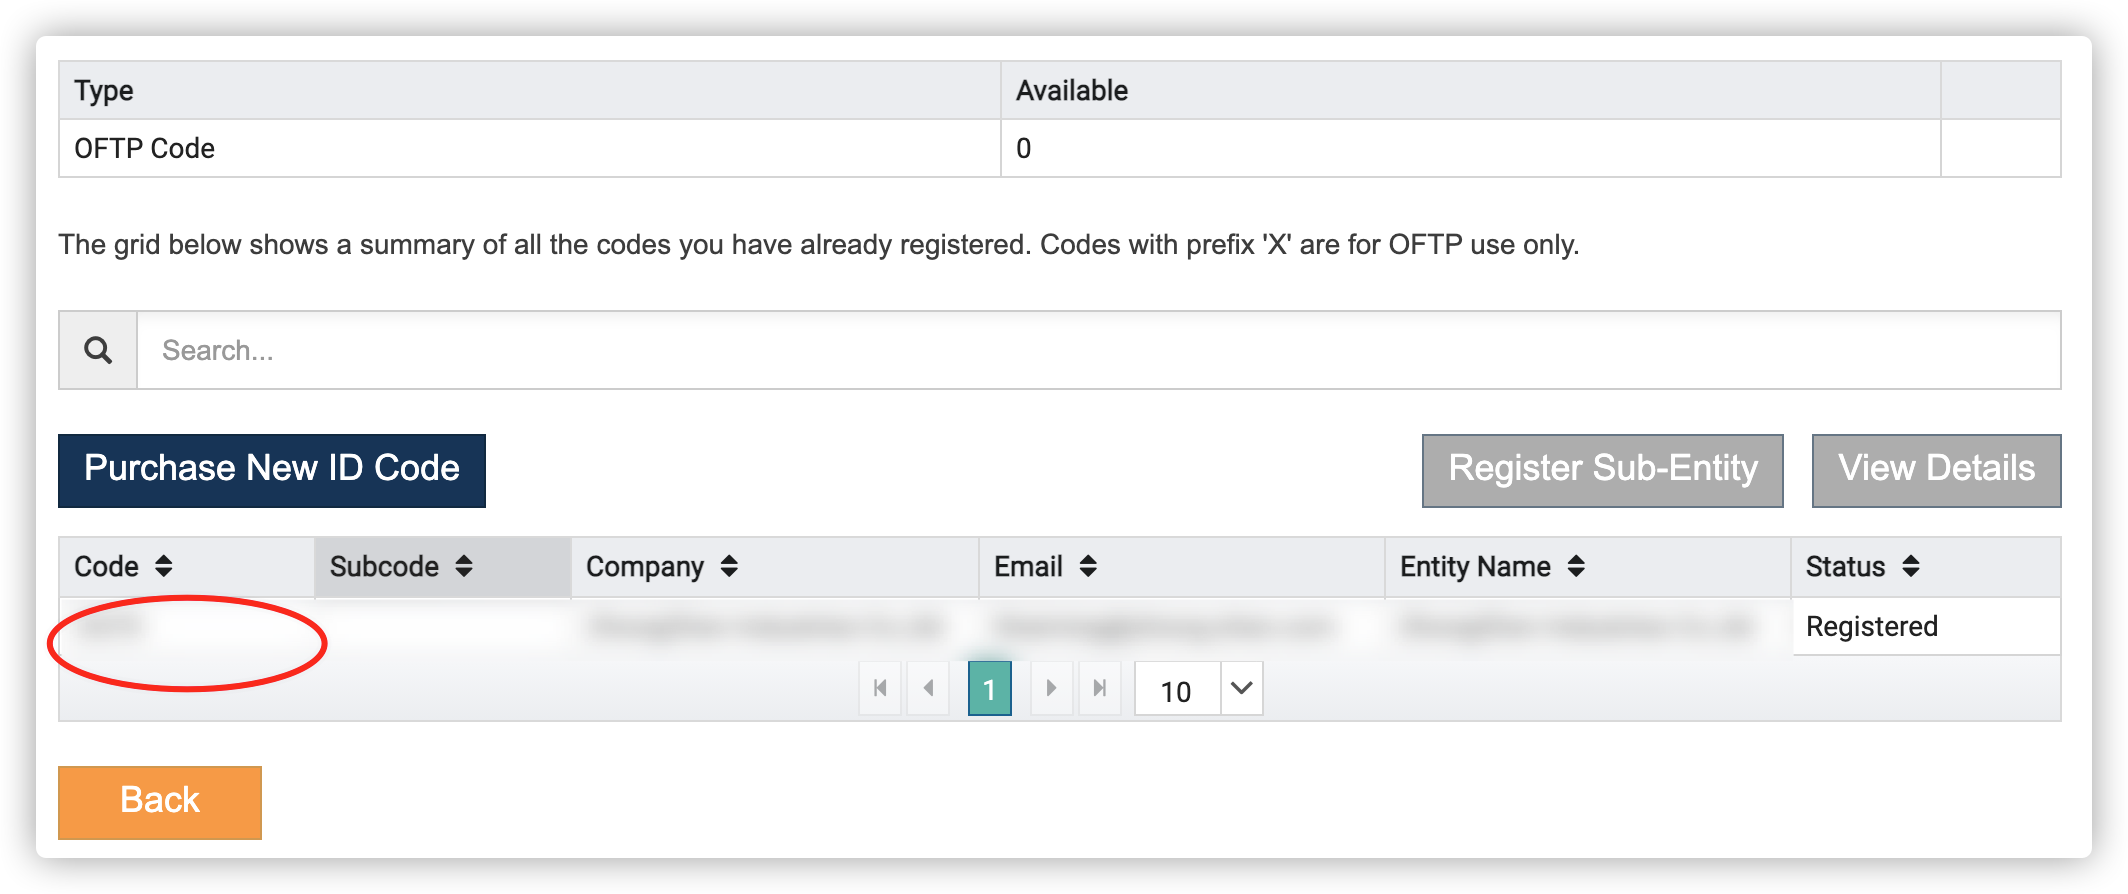2128x894 pixels.
Task: Sort by Status column arrows
Action: coord(1911,566)
